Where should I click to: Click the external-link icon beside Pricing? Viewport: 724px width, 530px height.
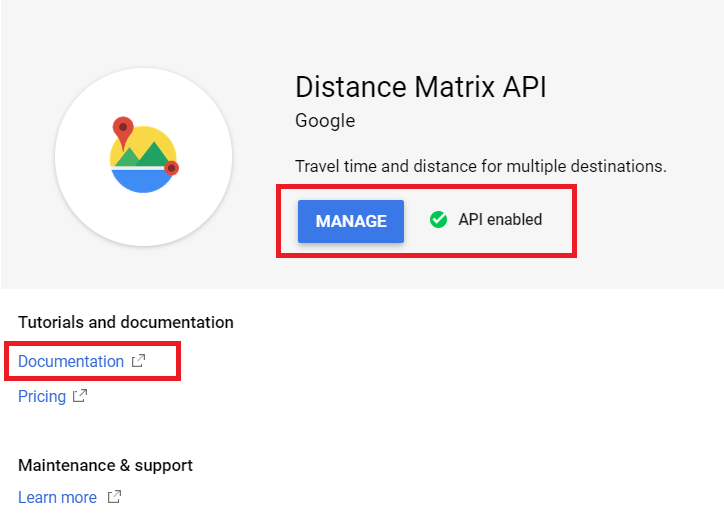click(x=80, y=396)
